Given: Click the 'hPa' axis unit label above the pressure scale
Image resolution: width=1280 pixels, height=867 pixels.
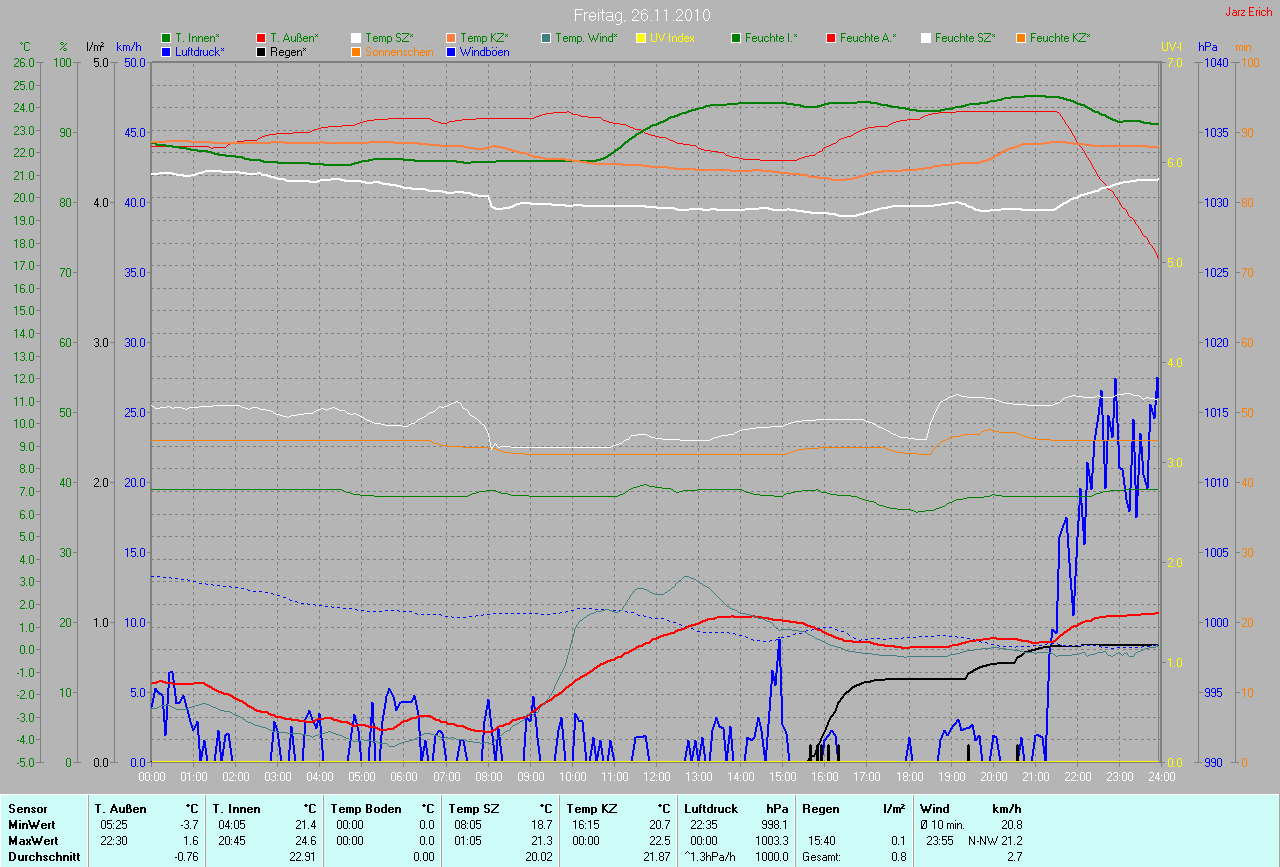Looking at the screenshot, I should (x=1208, y=47).
